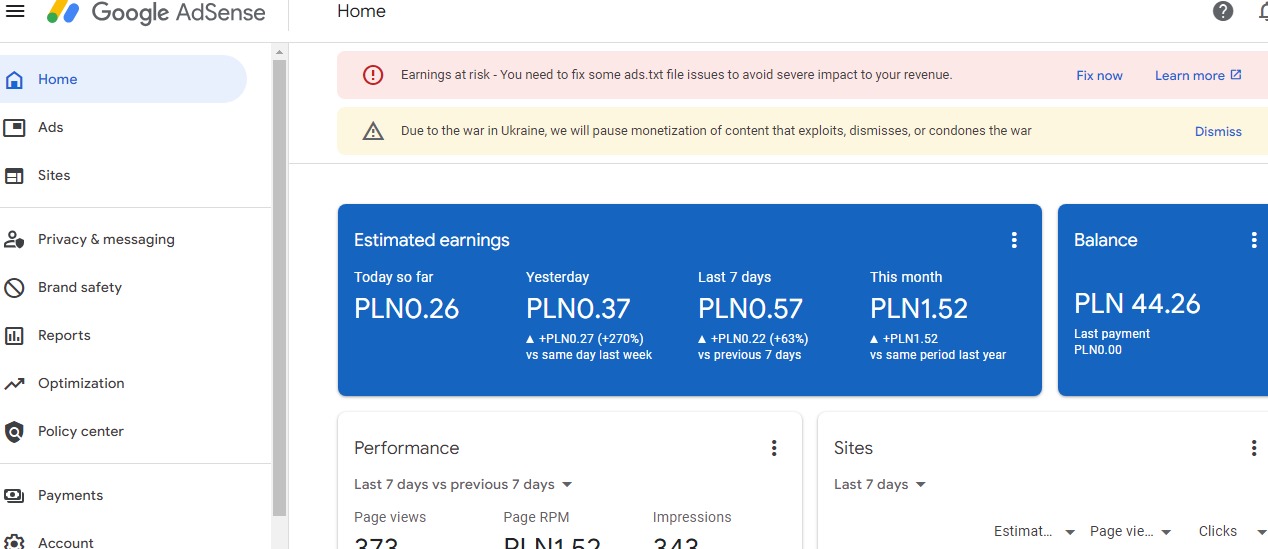This screenshot has height=549, width=1268.
Task: Expand Performance 'Last 7 days vs previous' dropdown
Action: click(x=463, y=484)
